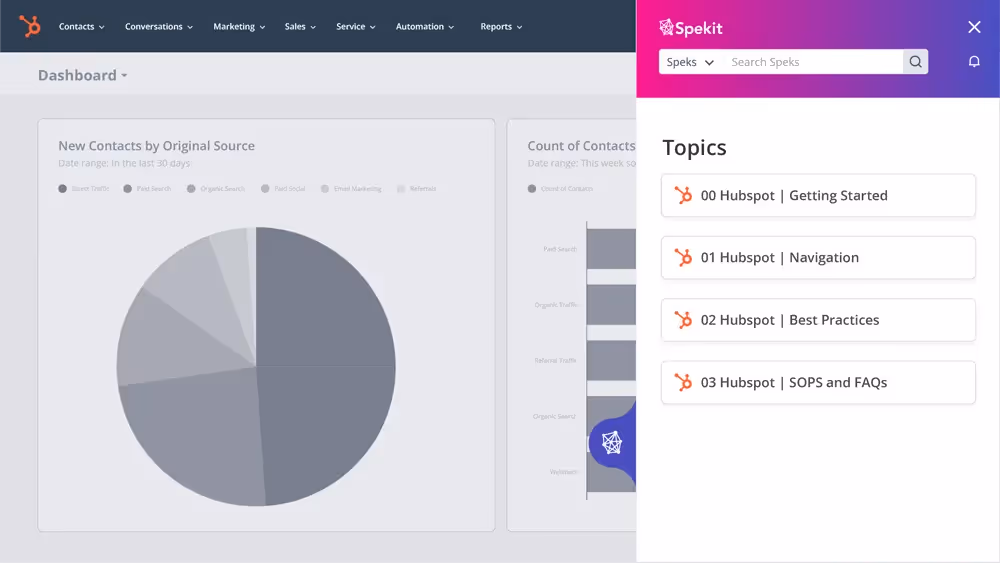Open the Reports menu
Viewport: 1000px width, 563px height.
click(x=501, y=27)
